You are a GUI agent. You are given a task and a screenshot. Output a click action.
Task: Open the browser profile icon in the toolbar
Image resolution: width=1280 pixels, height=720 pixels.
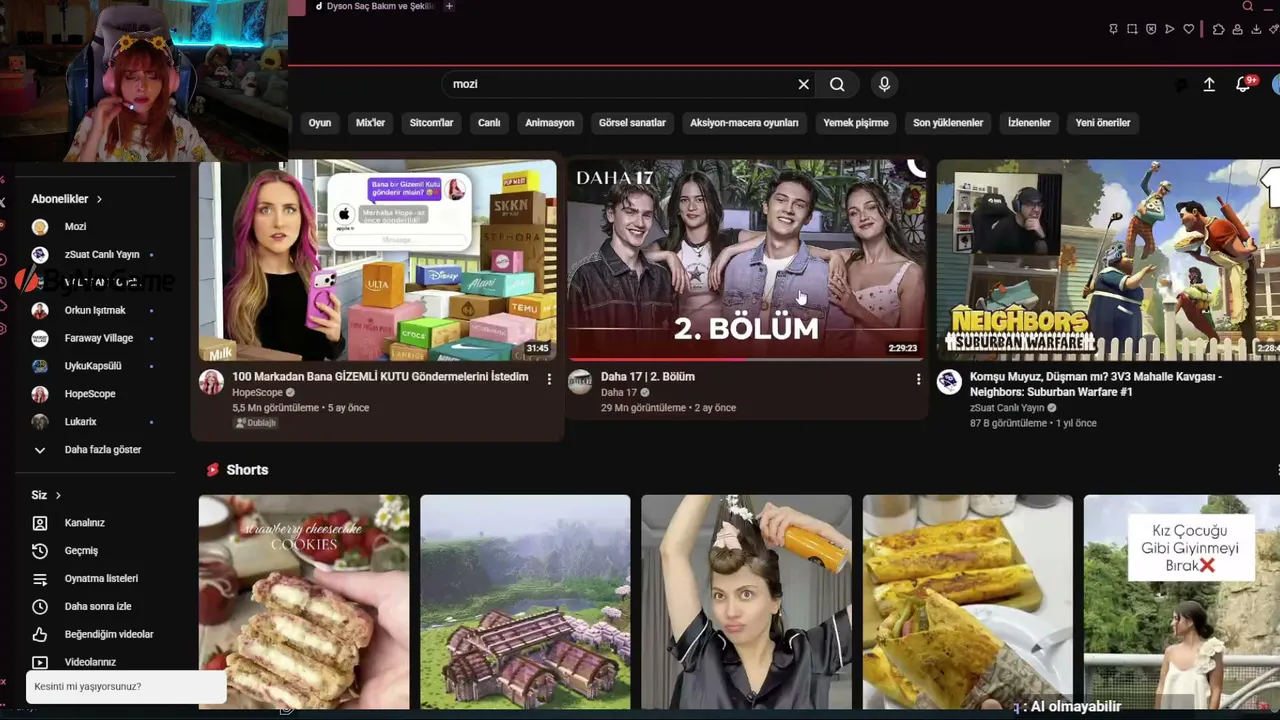point(1237,29)
